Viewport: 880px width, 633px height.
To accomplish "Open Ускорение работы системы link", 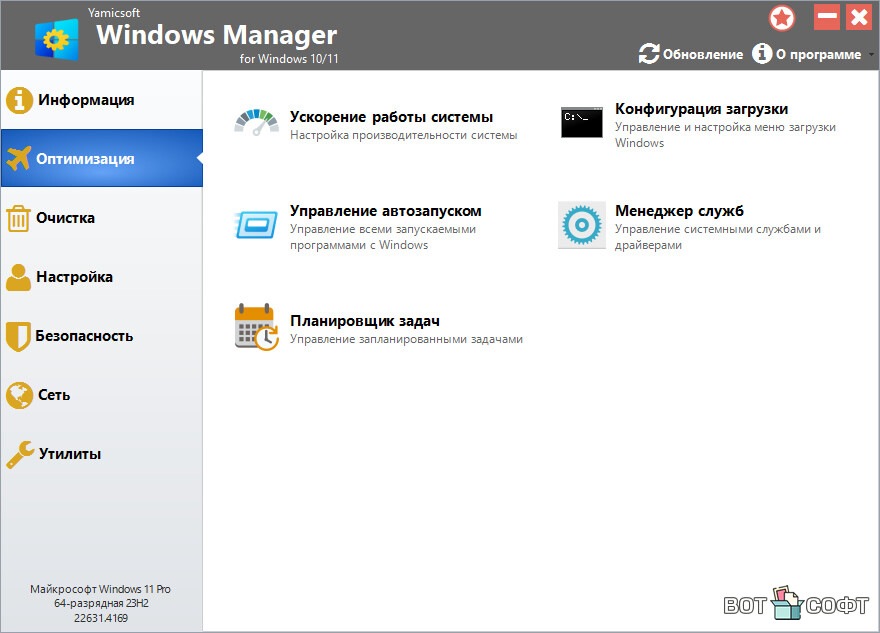I will (x=391, y=116).
